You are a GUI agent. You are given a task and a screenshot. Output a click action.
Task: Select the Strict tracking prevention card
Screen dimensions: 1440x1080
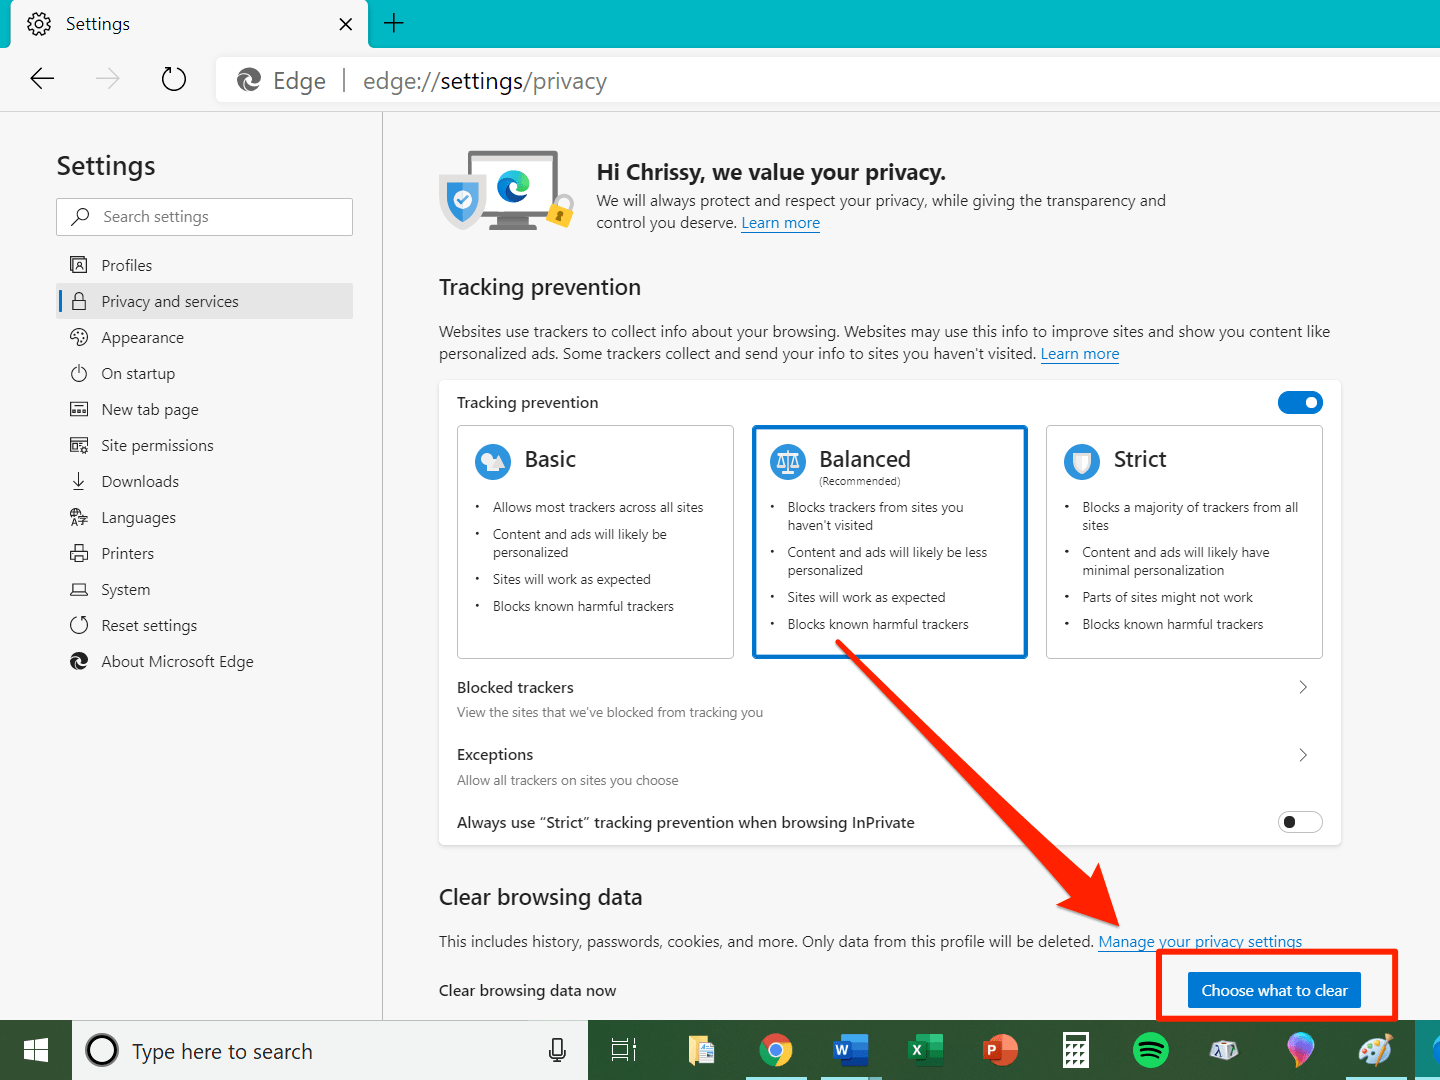pos(1184,542)
